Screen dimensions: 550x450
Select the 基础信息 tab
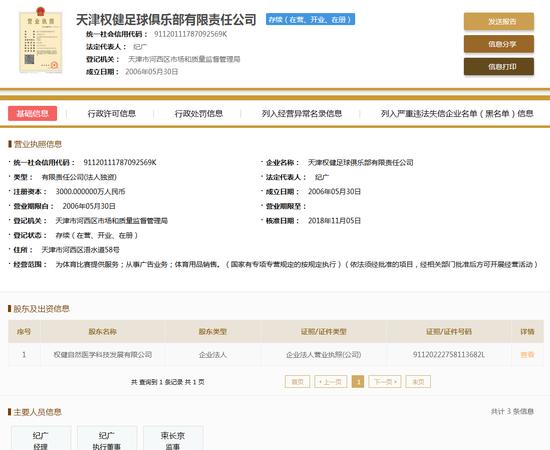tap(33, 113)
